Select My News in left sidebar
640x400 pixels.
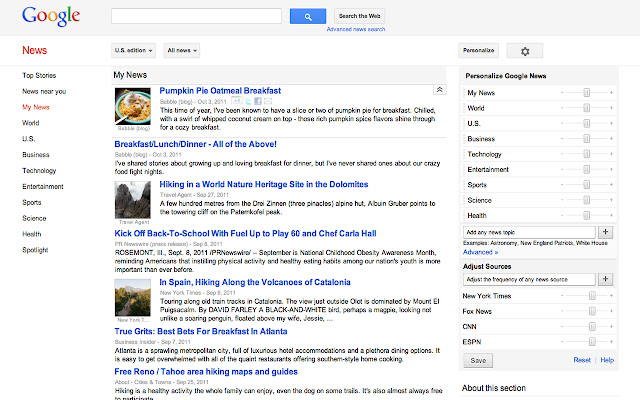pyautogui.click(x=36, y=107)
